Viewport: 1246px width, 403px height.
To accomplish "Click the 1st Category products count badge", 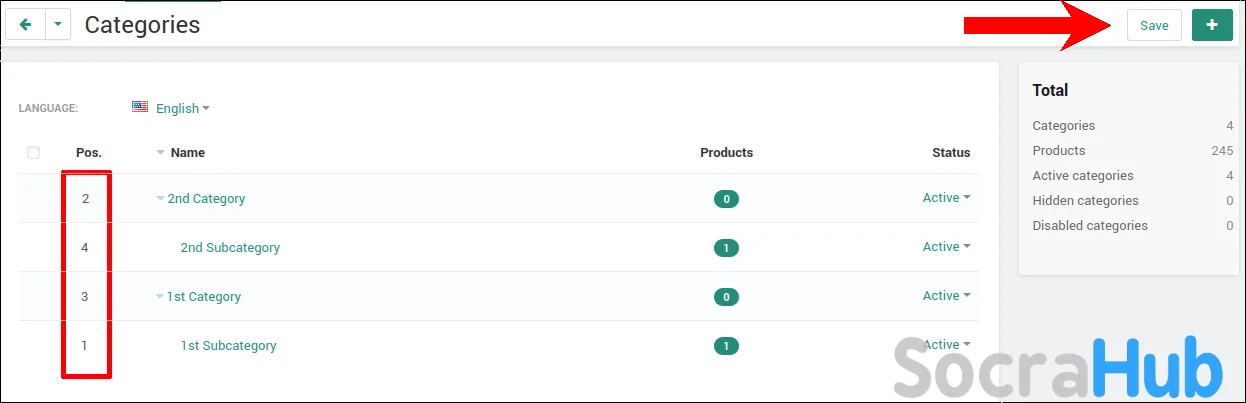I will (x=726, y=297).
